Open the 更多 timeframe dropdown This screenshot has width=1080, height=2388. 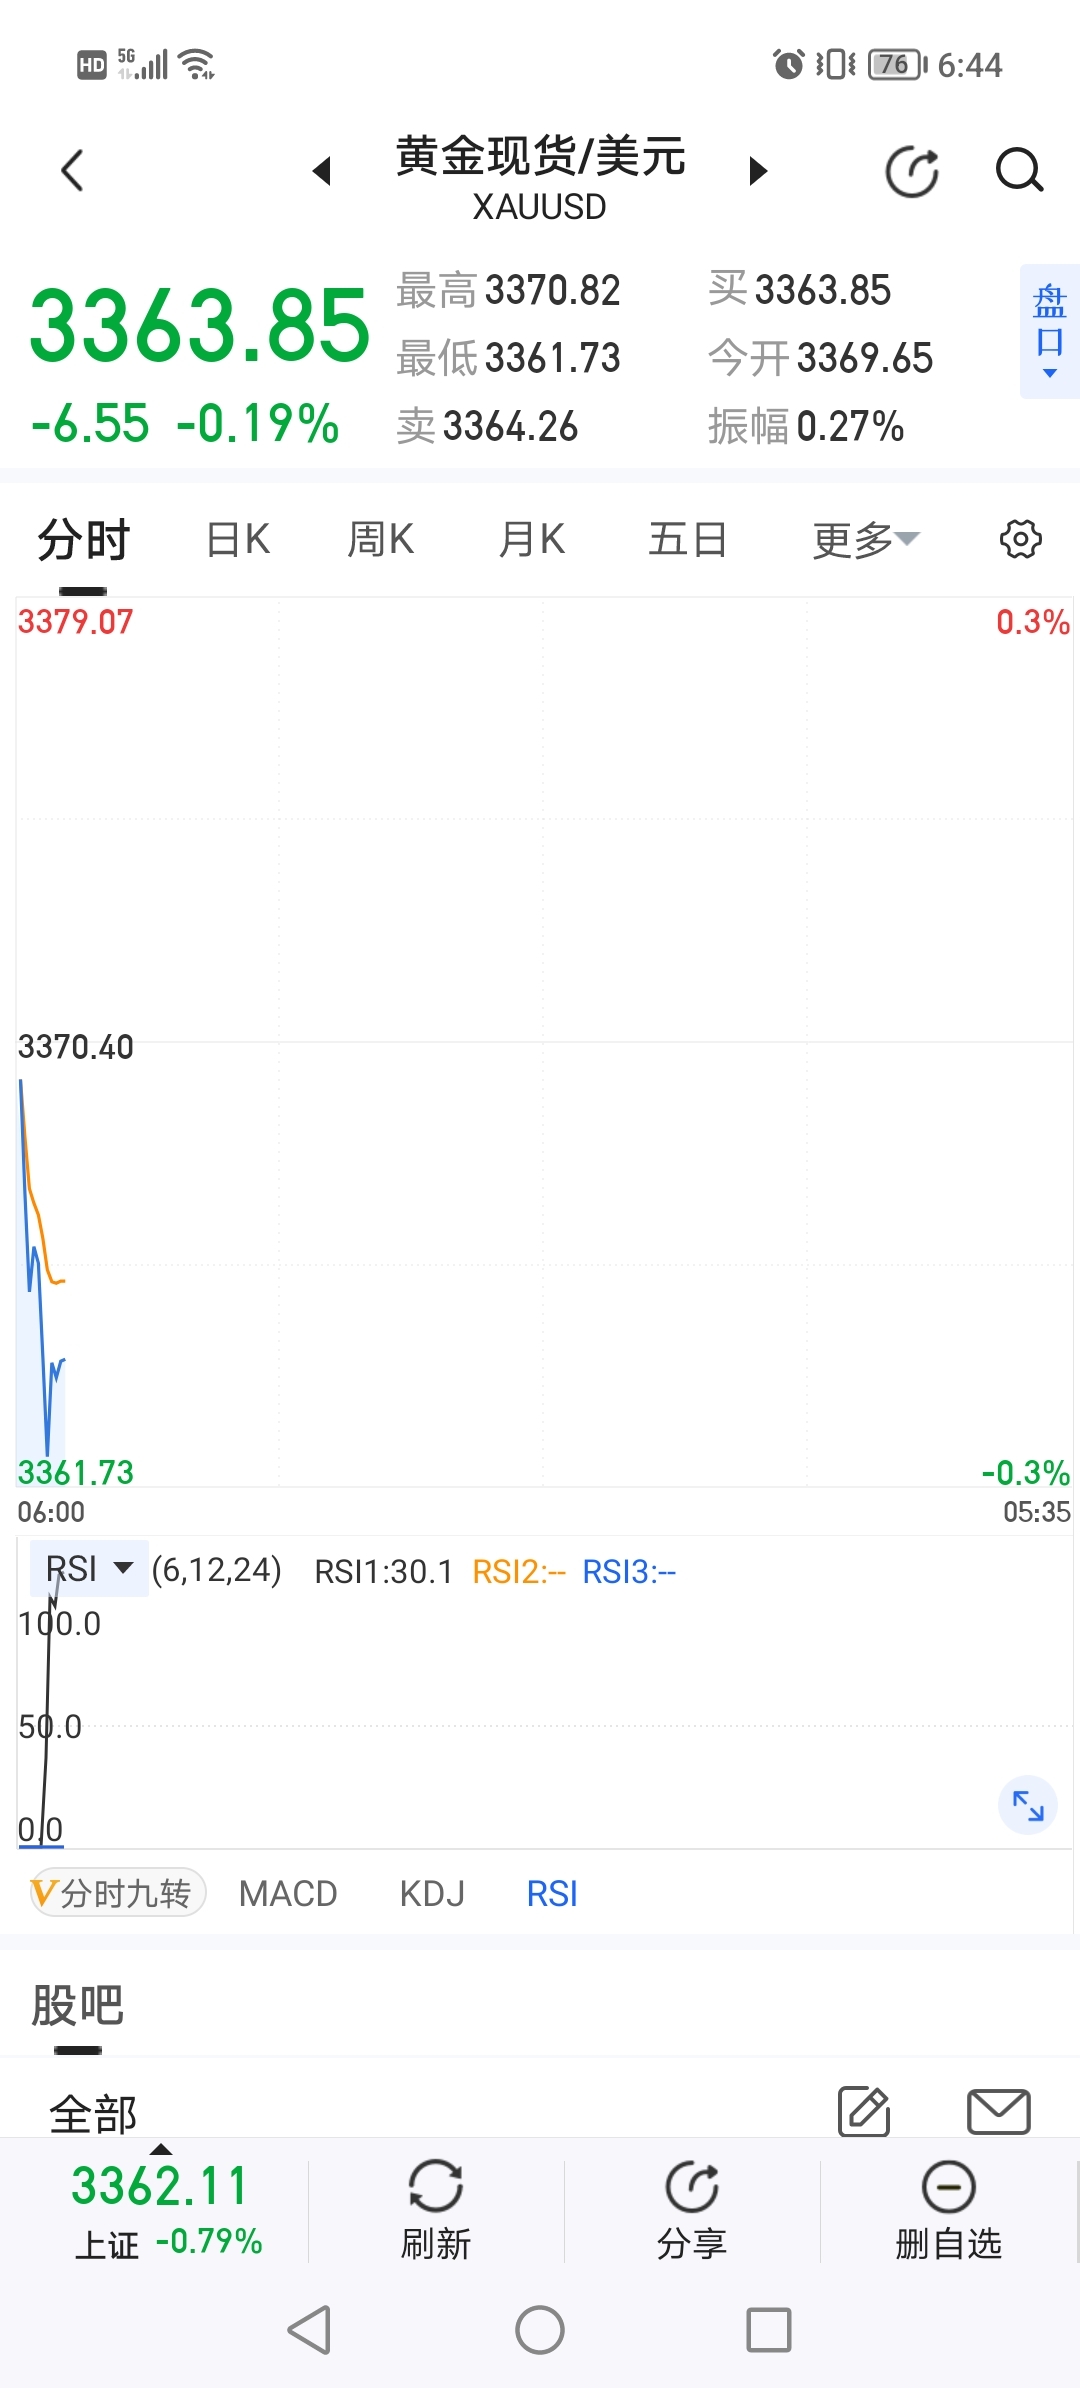pyautogui.click(x=865, y=540)
